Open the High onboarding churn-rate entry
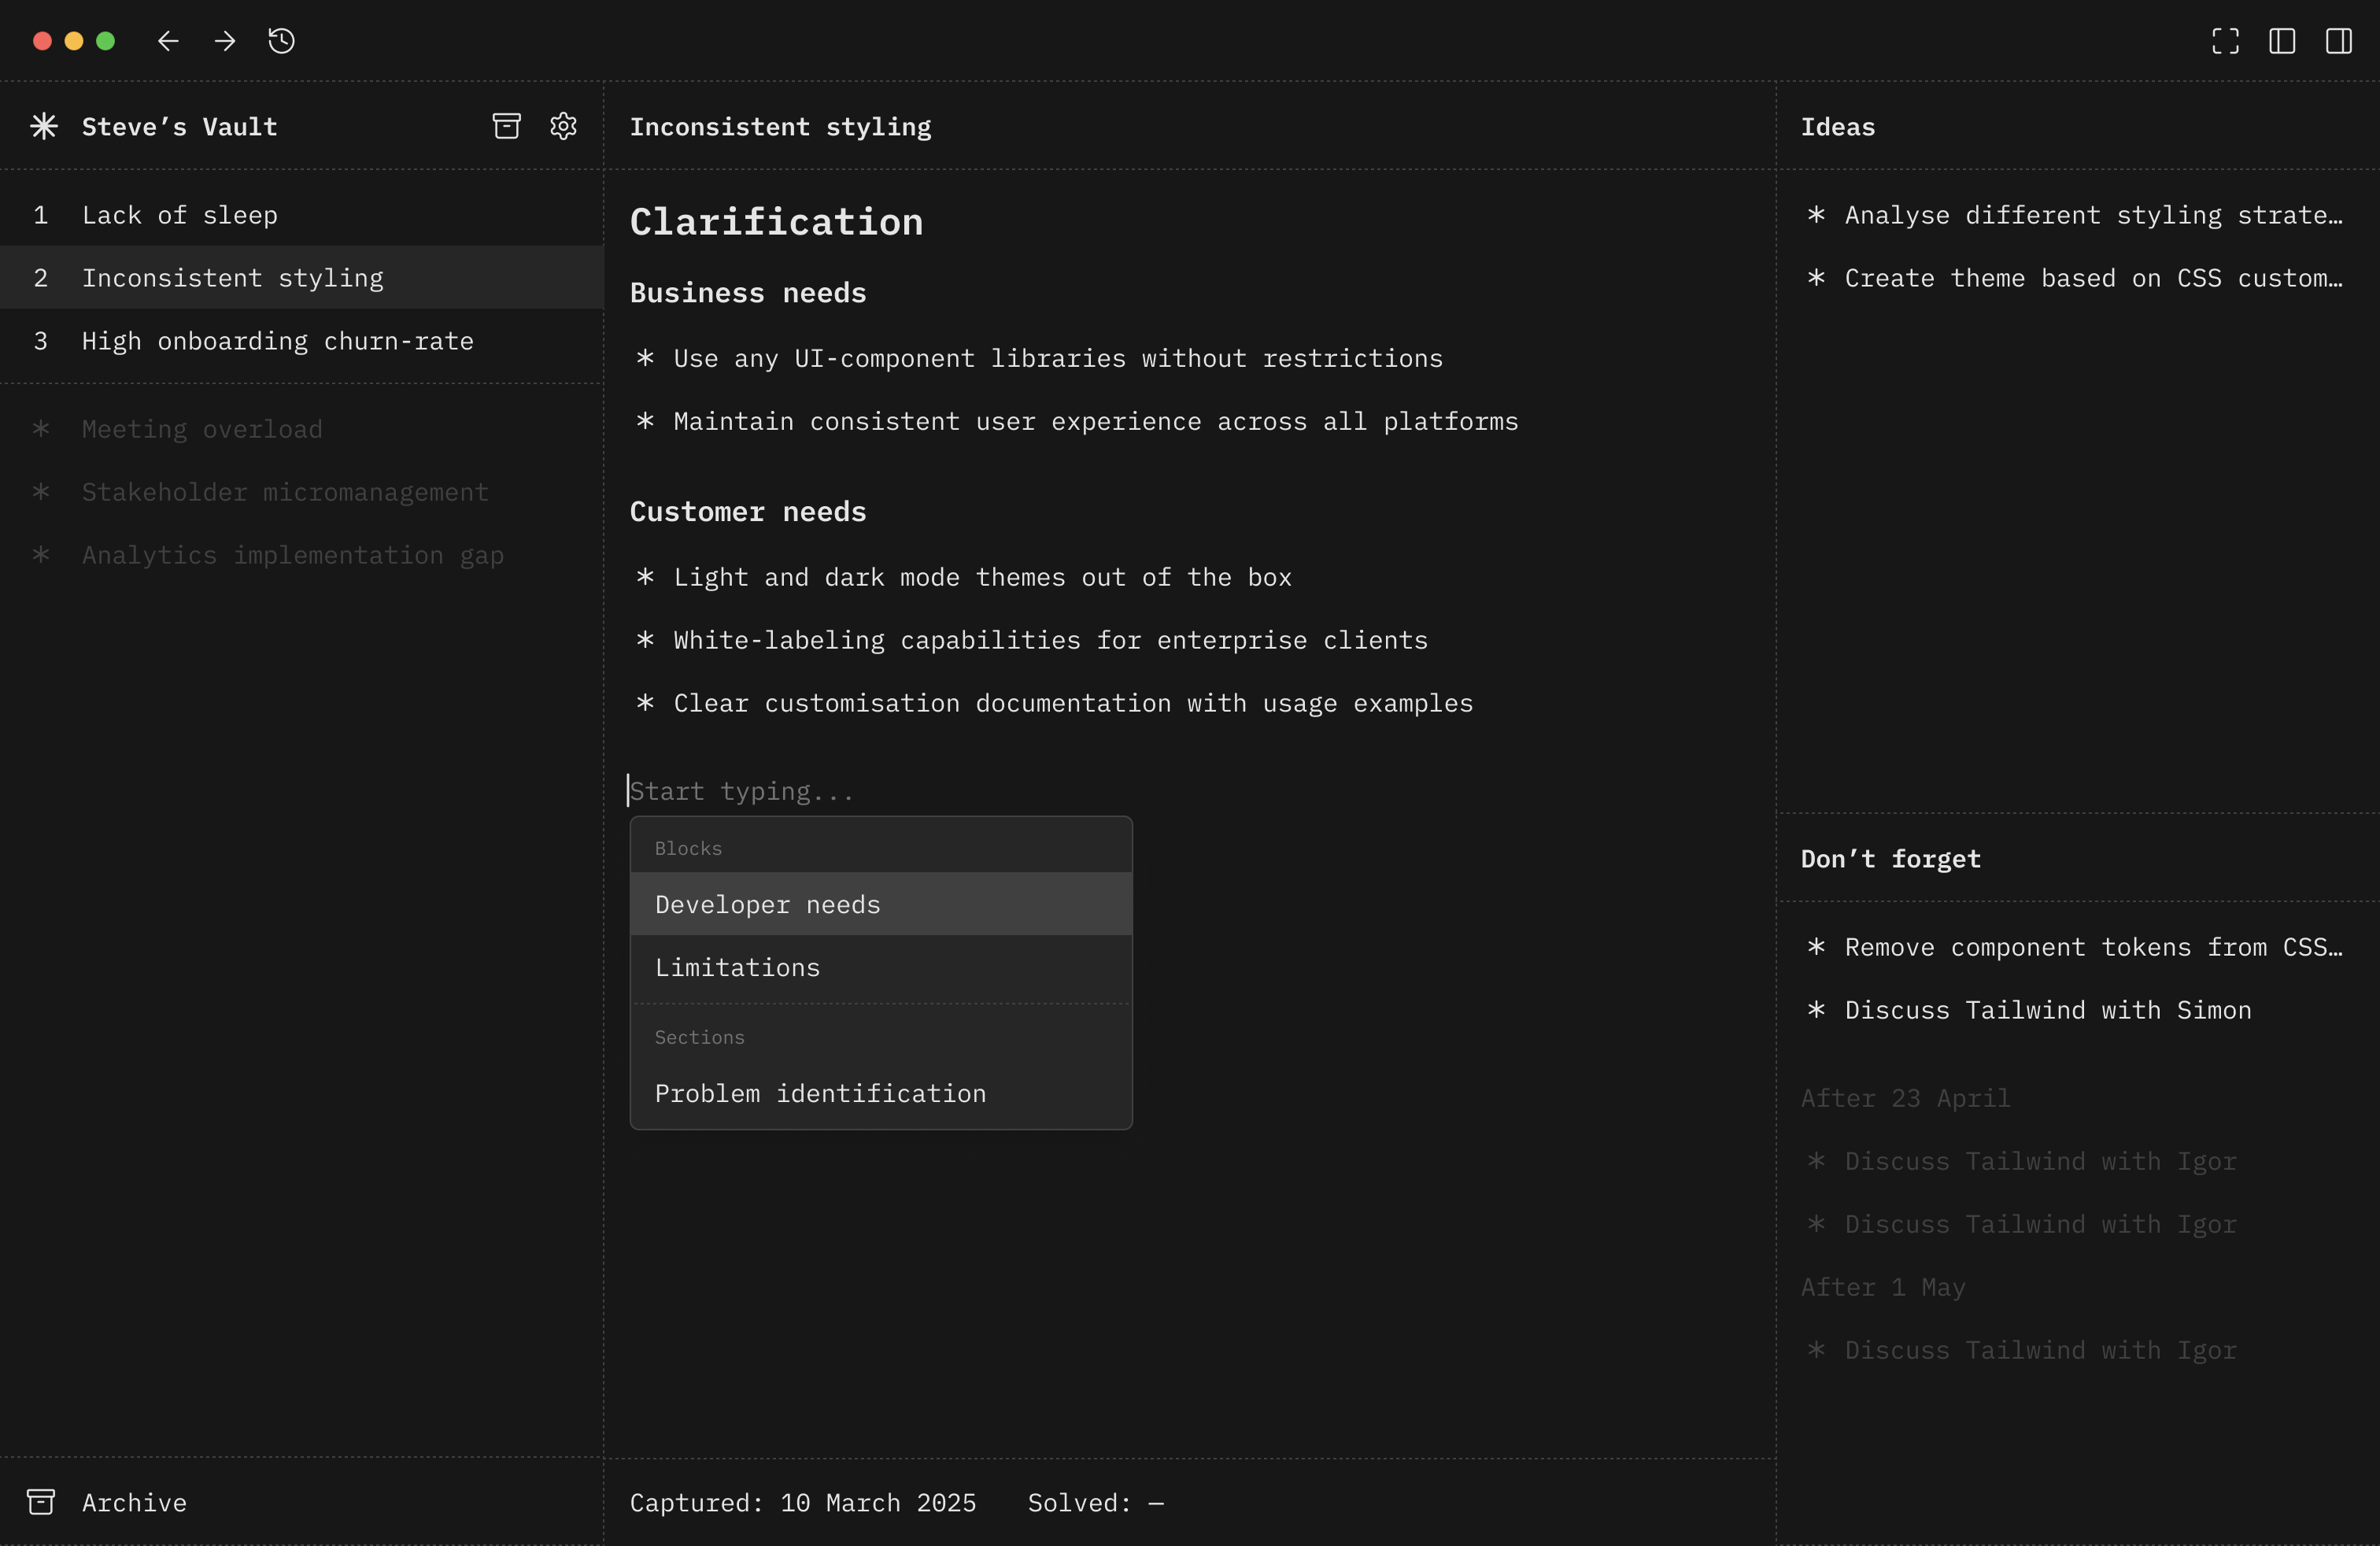 [277, 340]
